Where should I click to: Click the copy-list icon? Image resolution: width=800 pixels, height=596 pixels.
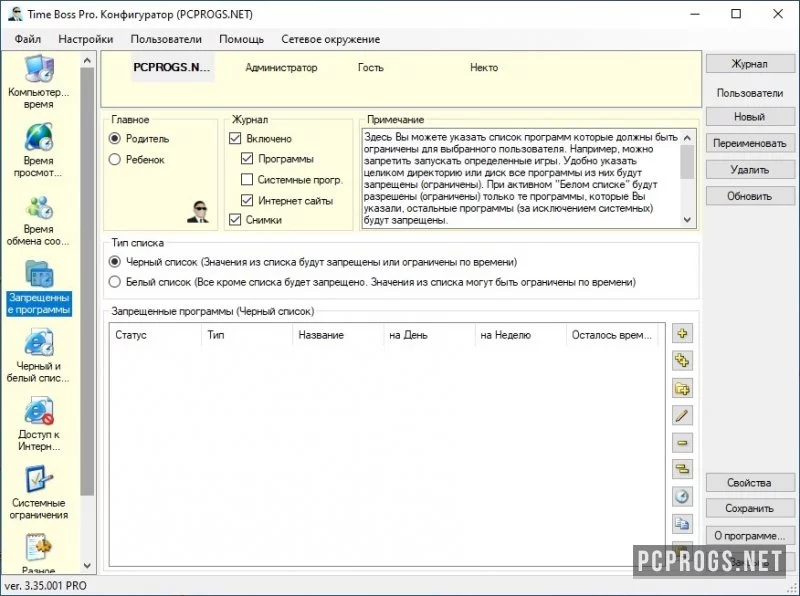click(x=682, y=524)
